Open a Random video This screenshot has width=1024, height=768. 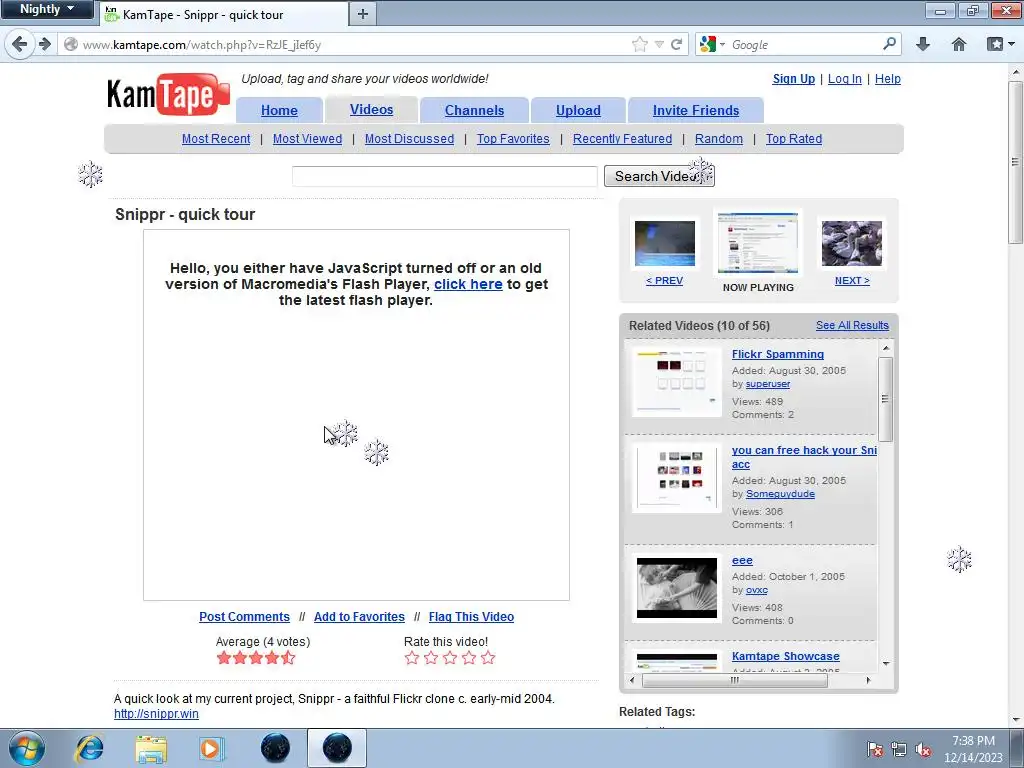pyautogui.click(x=718, y=138)
